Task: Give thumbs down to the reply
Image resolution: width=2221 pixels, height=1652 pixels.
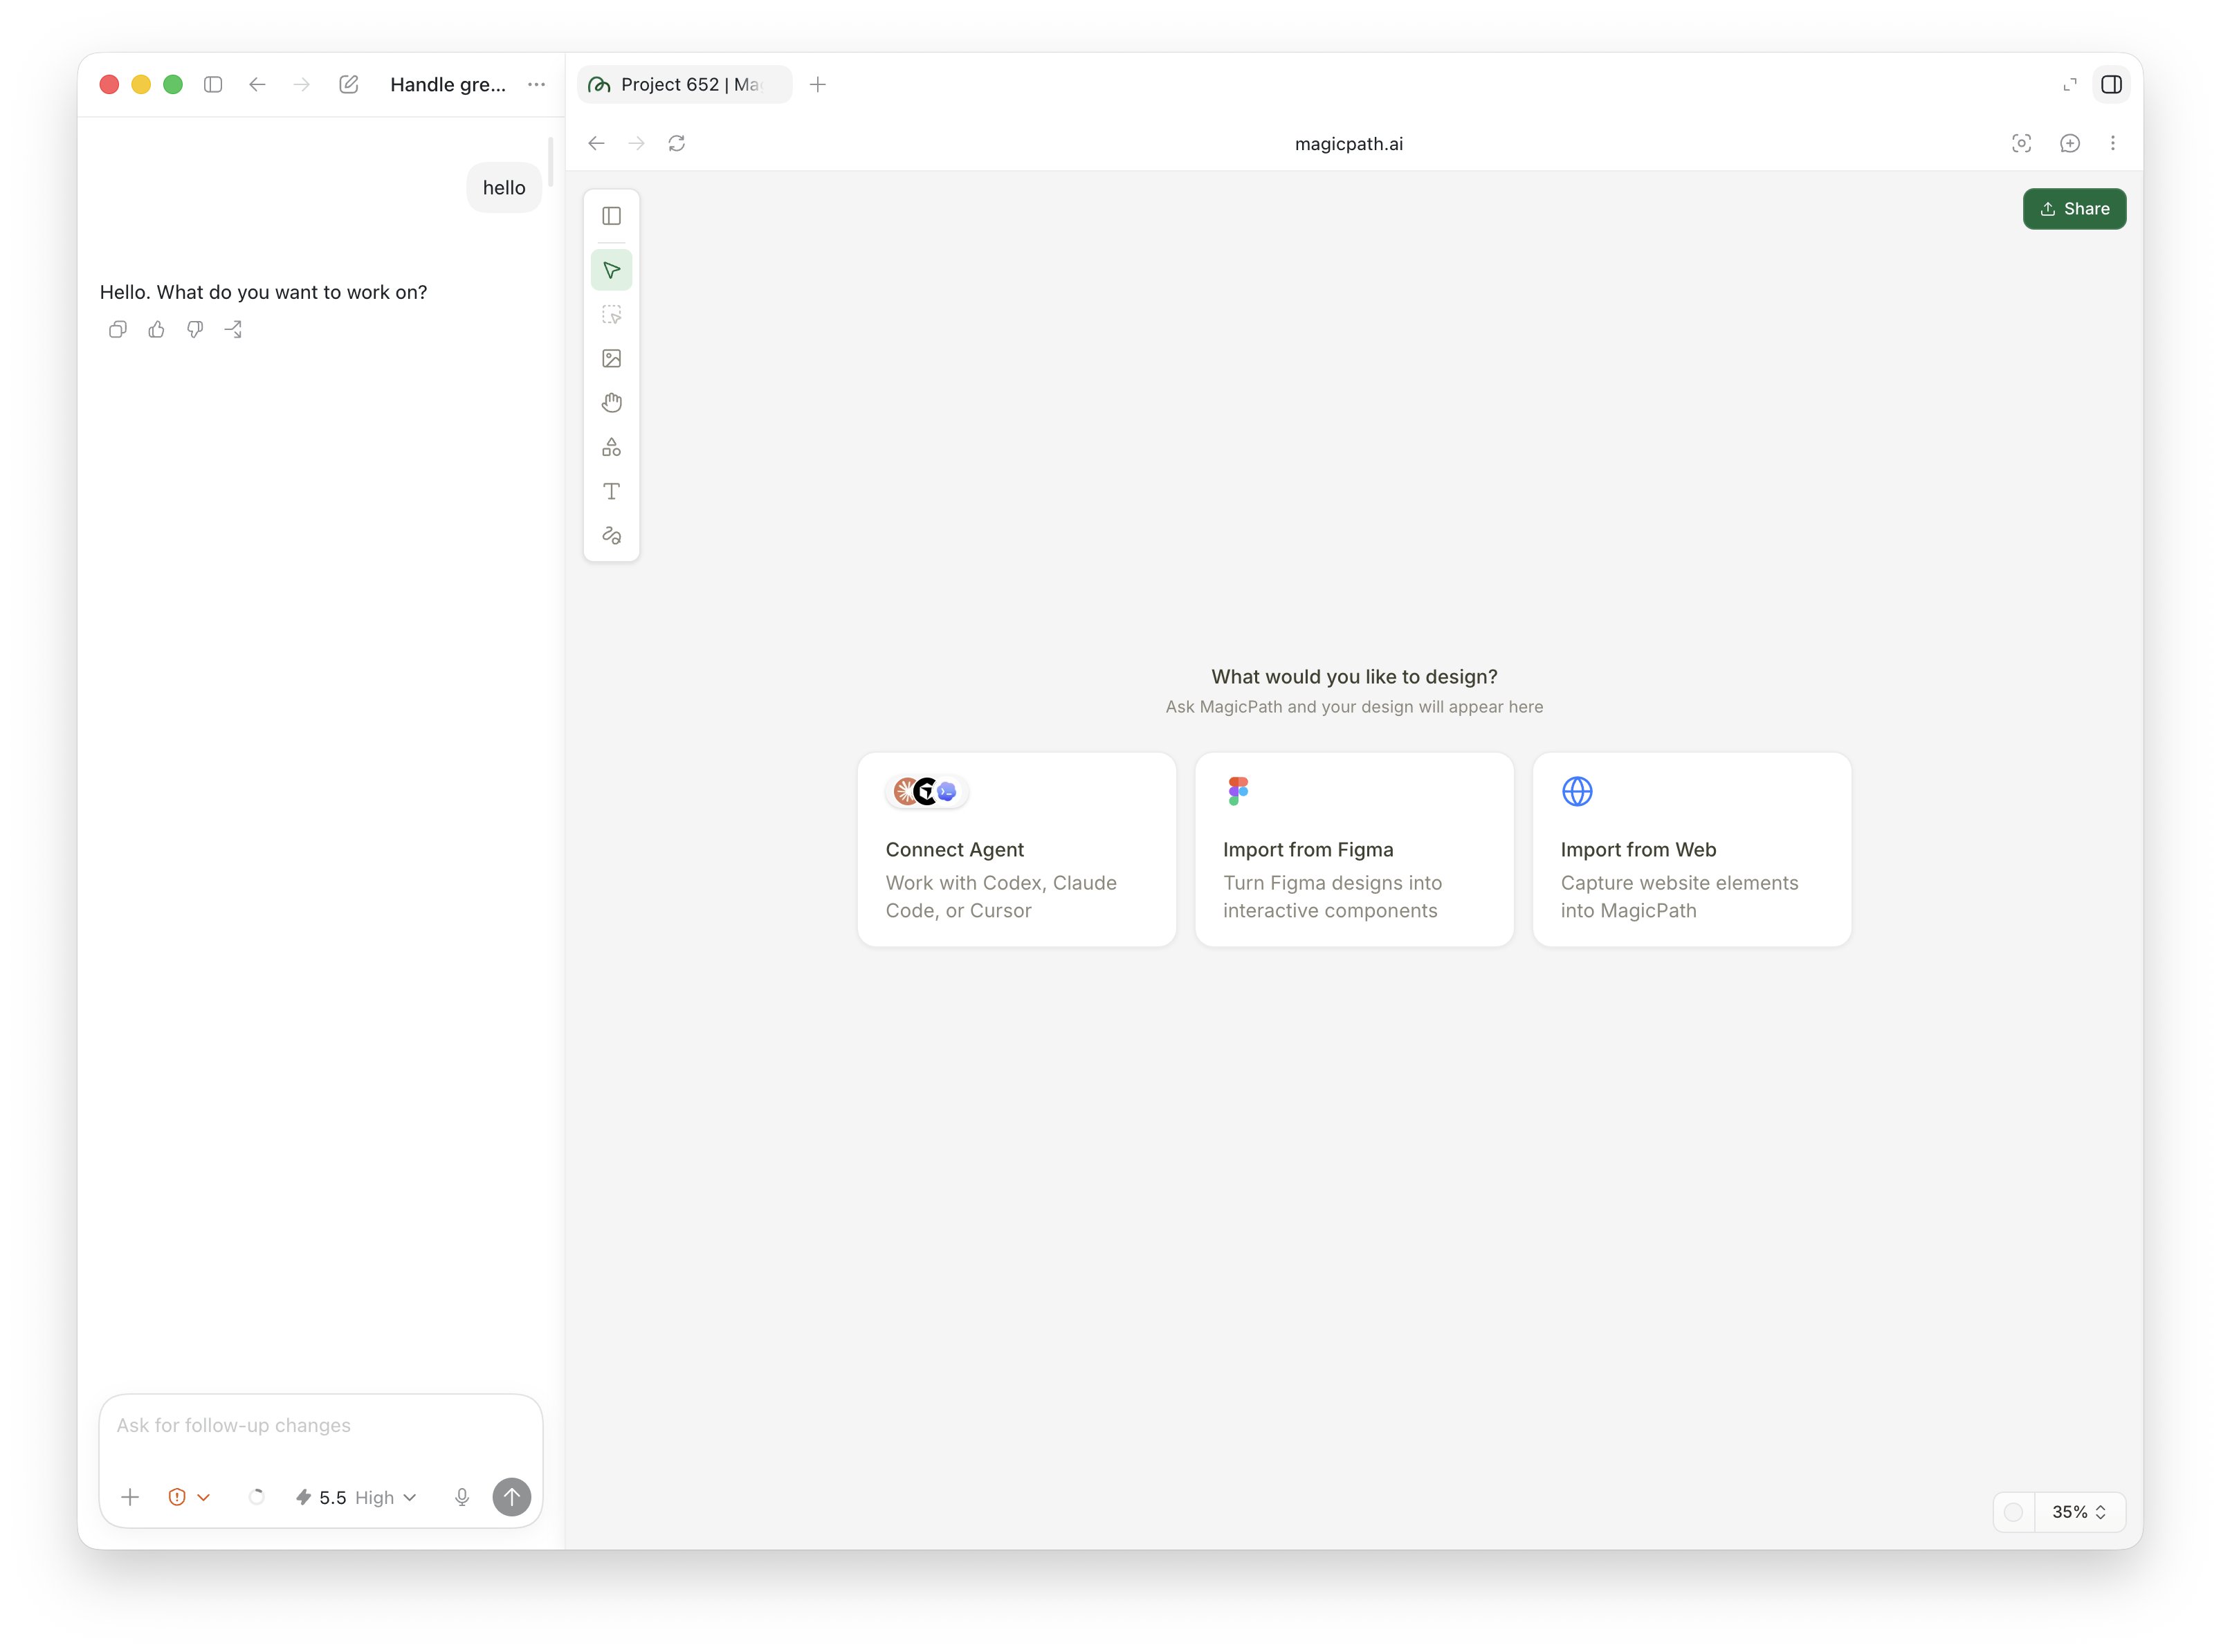Action: tap(195, 329)
